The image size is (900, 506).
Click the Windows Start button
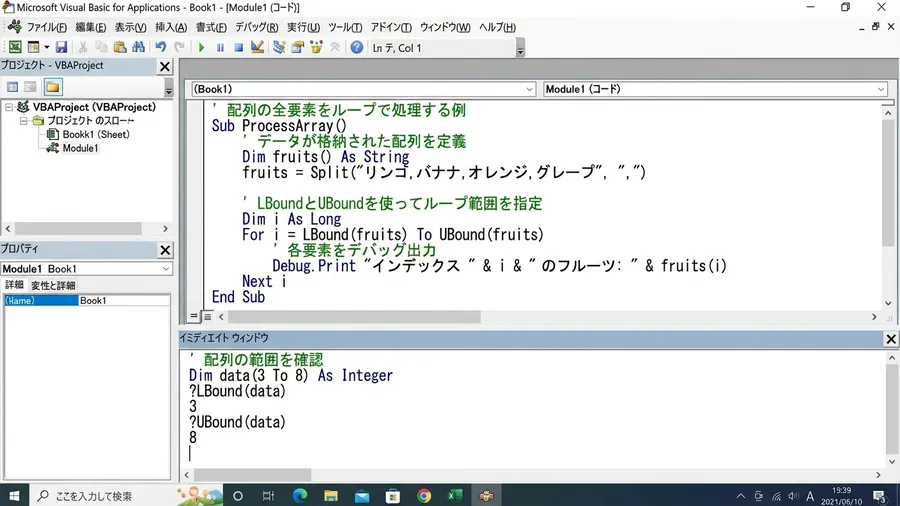coord(14,496)
